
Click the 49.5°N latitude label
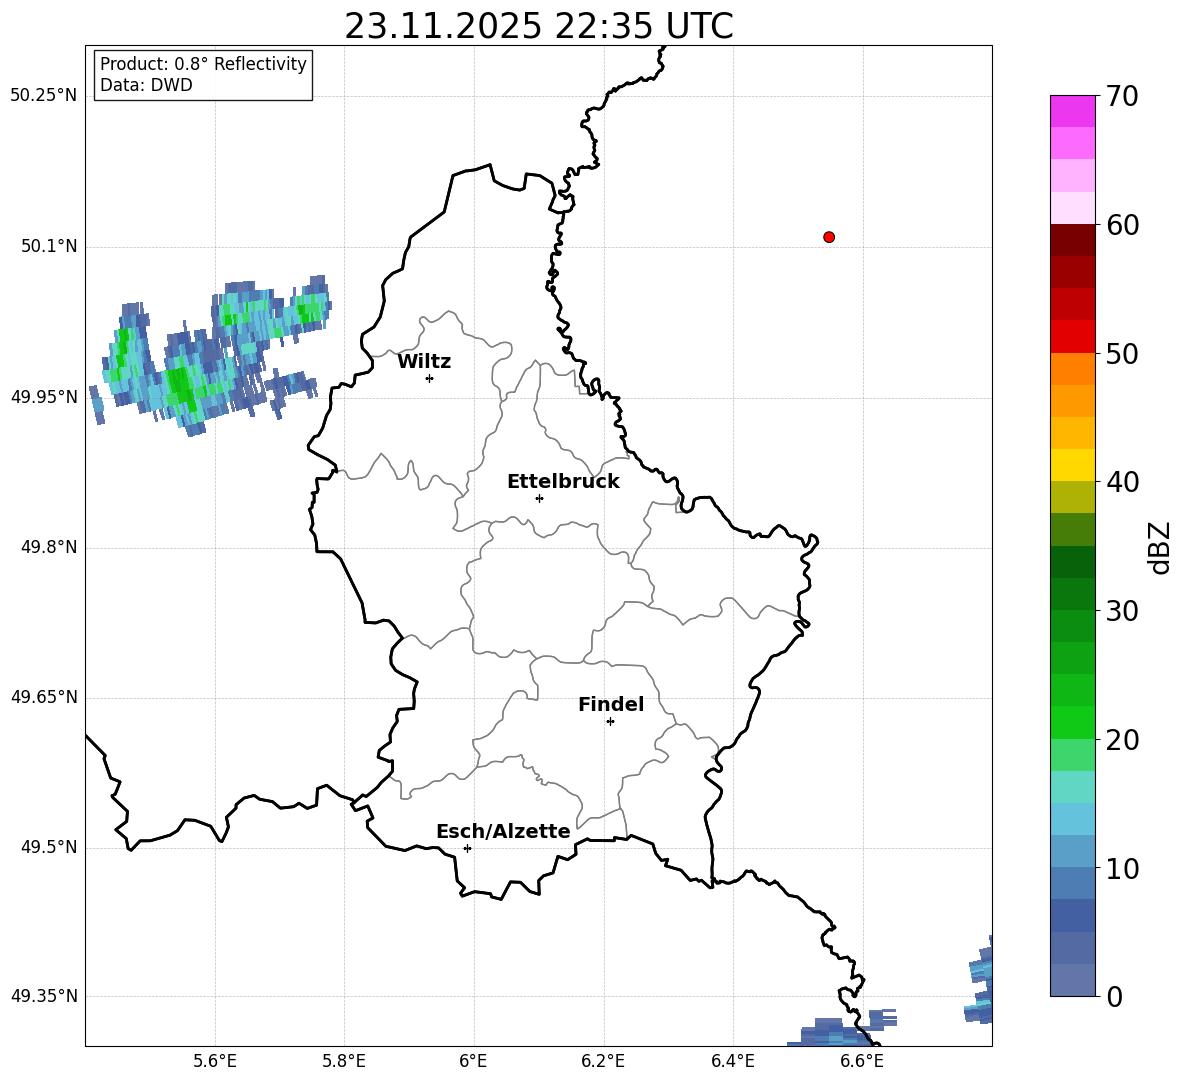tap(49, 847)
